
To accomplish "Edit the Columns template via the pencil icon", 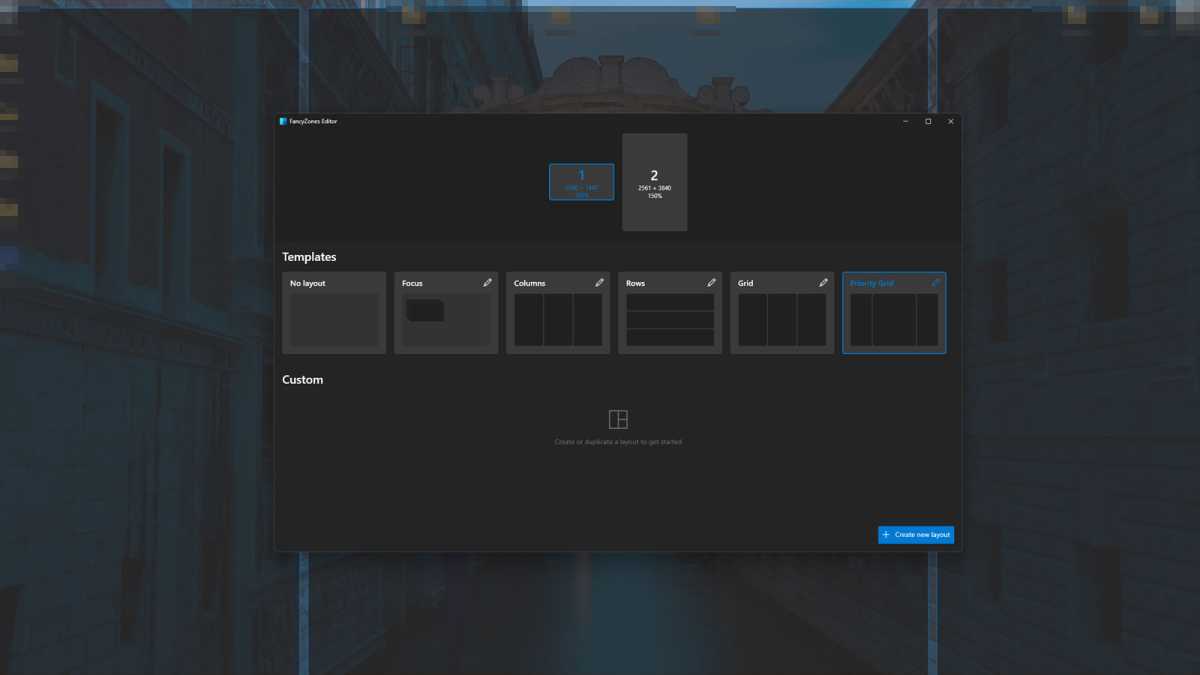I will [599, 283].
